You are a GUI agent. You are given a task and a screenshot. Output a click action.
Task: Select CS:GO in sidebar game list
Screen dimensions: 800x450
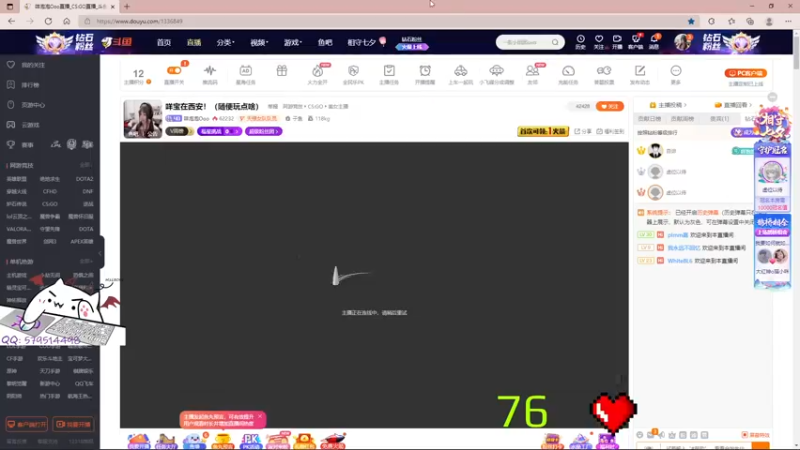49,204
